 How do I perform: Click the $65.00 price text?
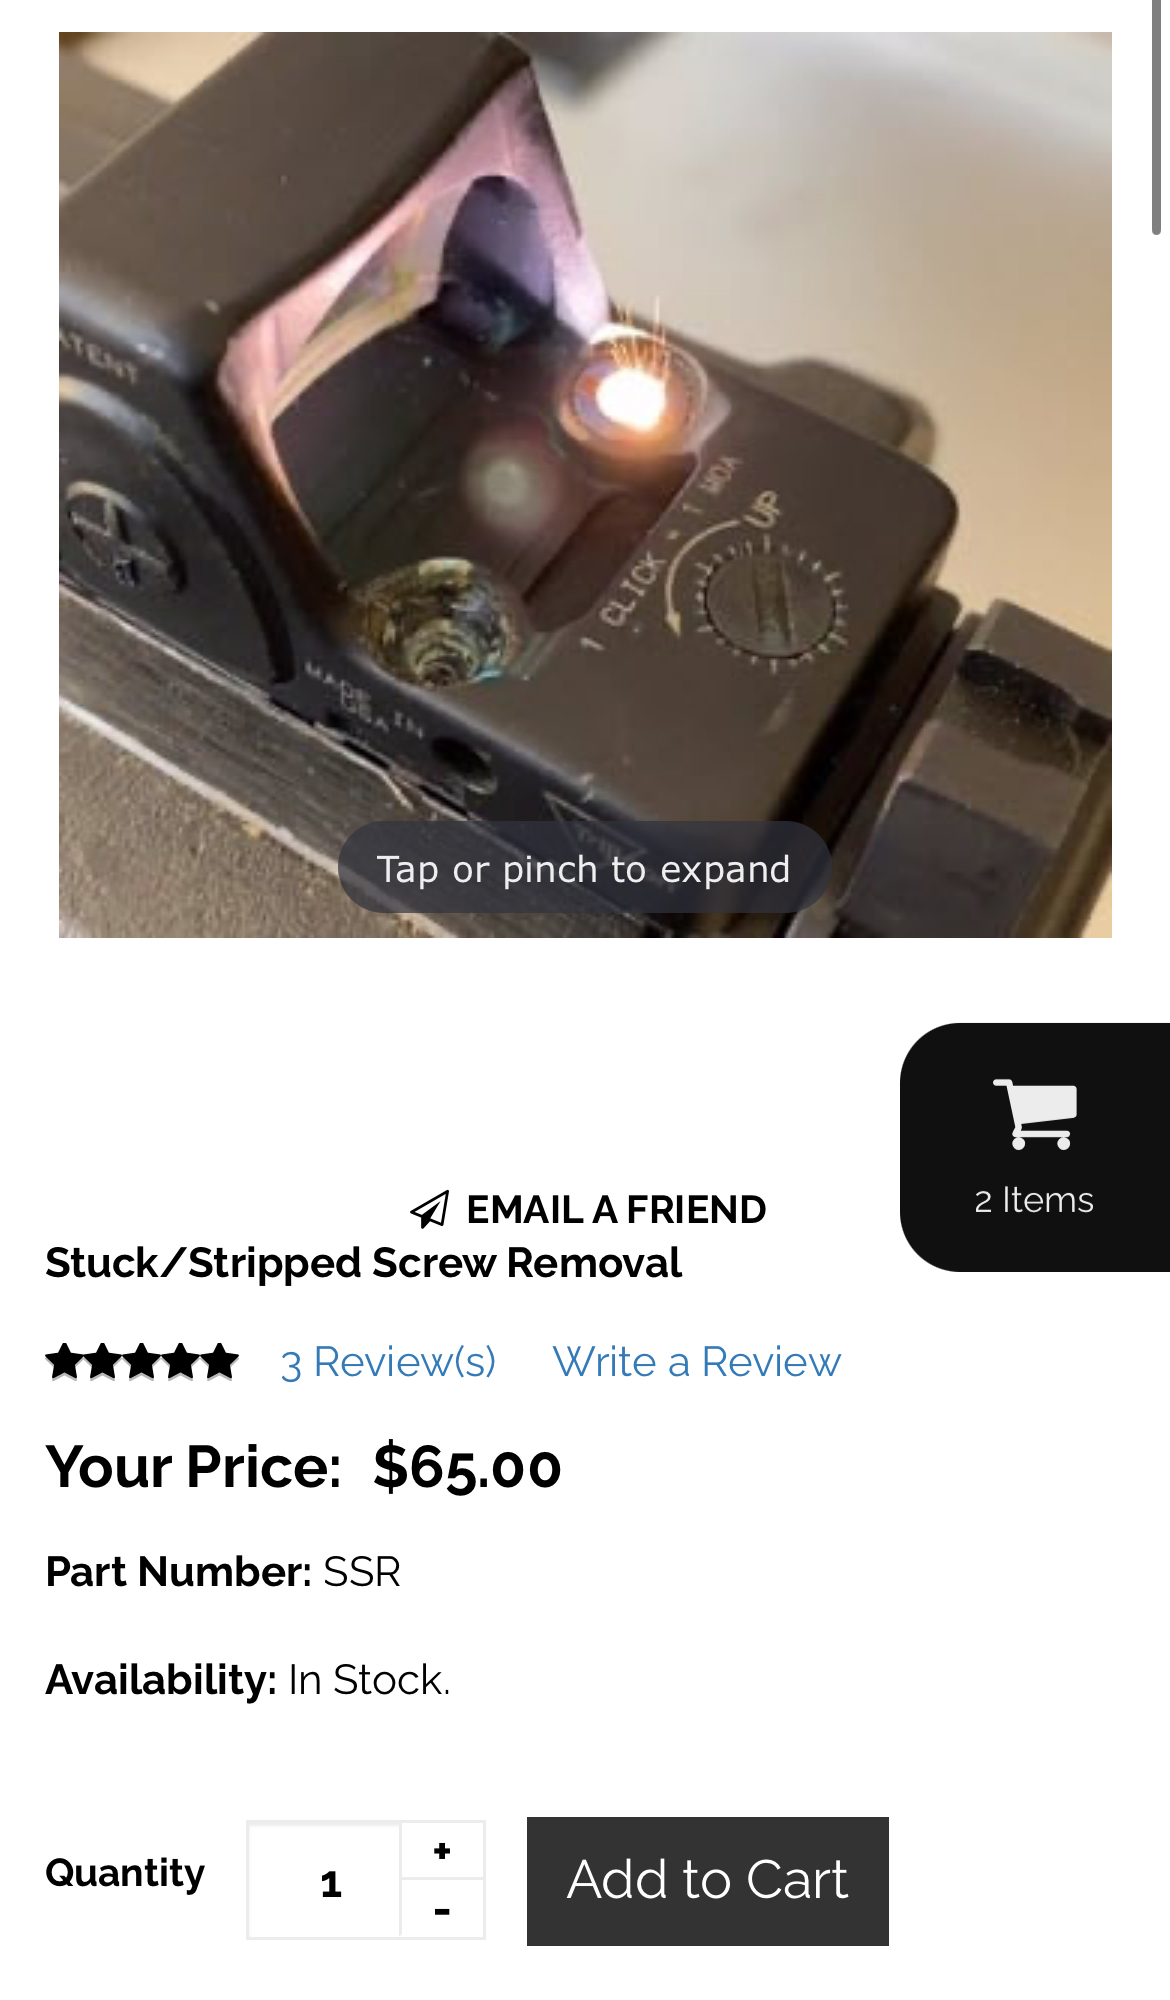[467, 1468]
